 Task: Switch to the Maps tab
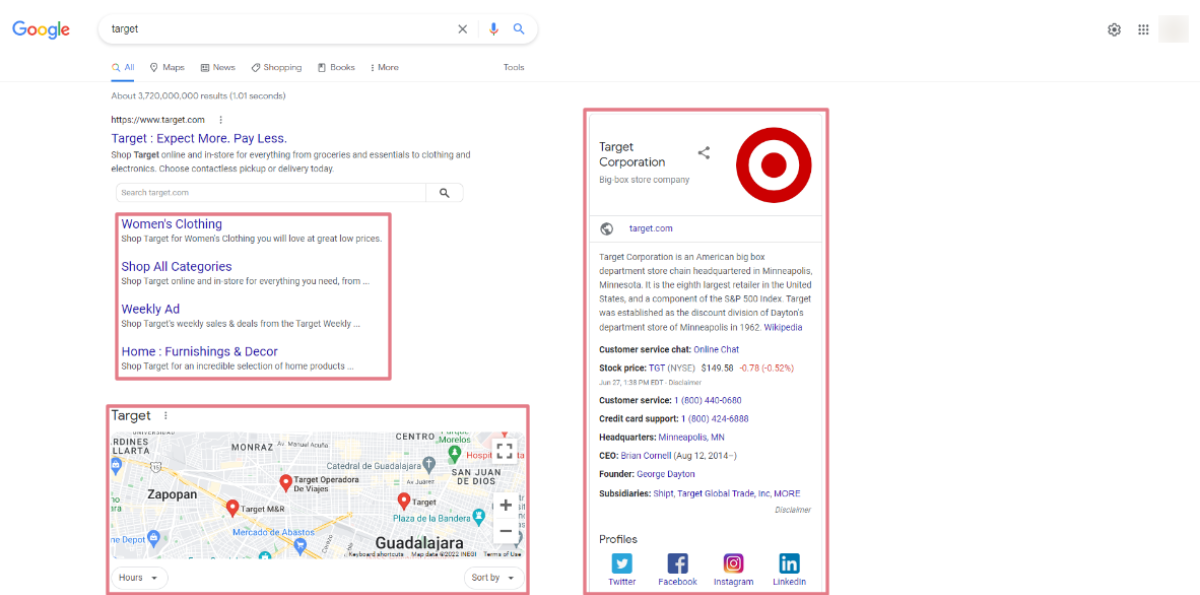point(167,68)
